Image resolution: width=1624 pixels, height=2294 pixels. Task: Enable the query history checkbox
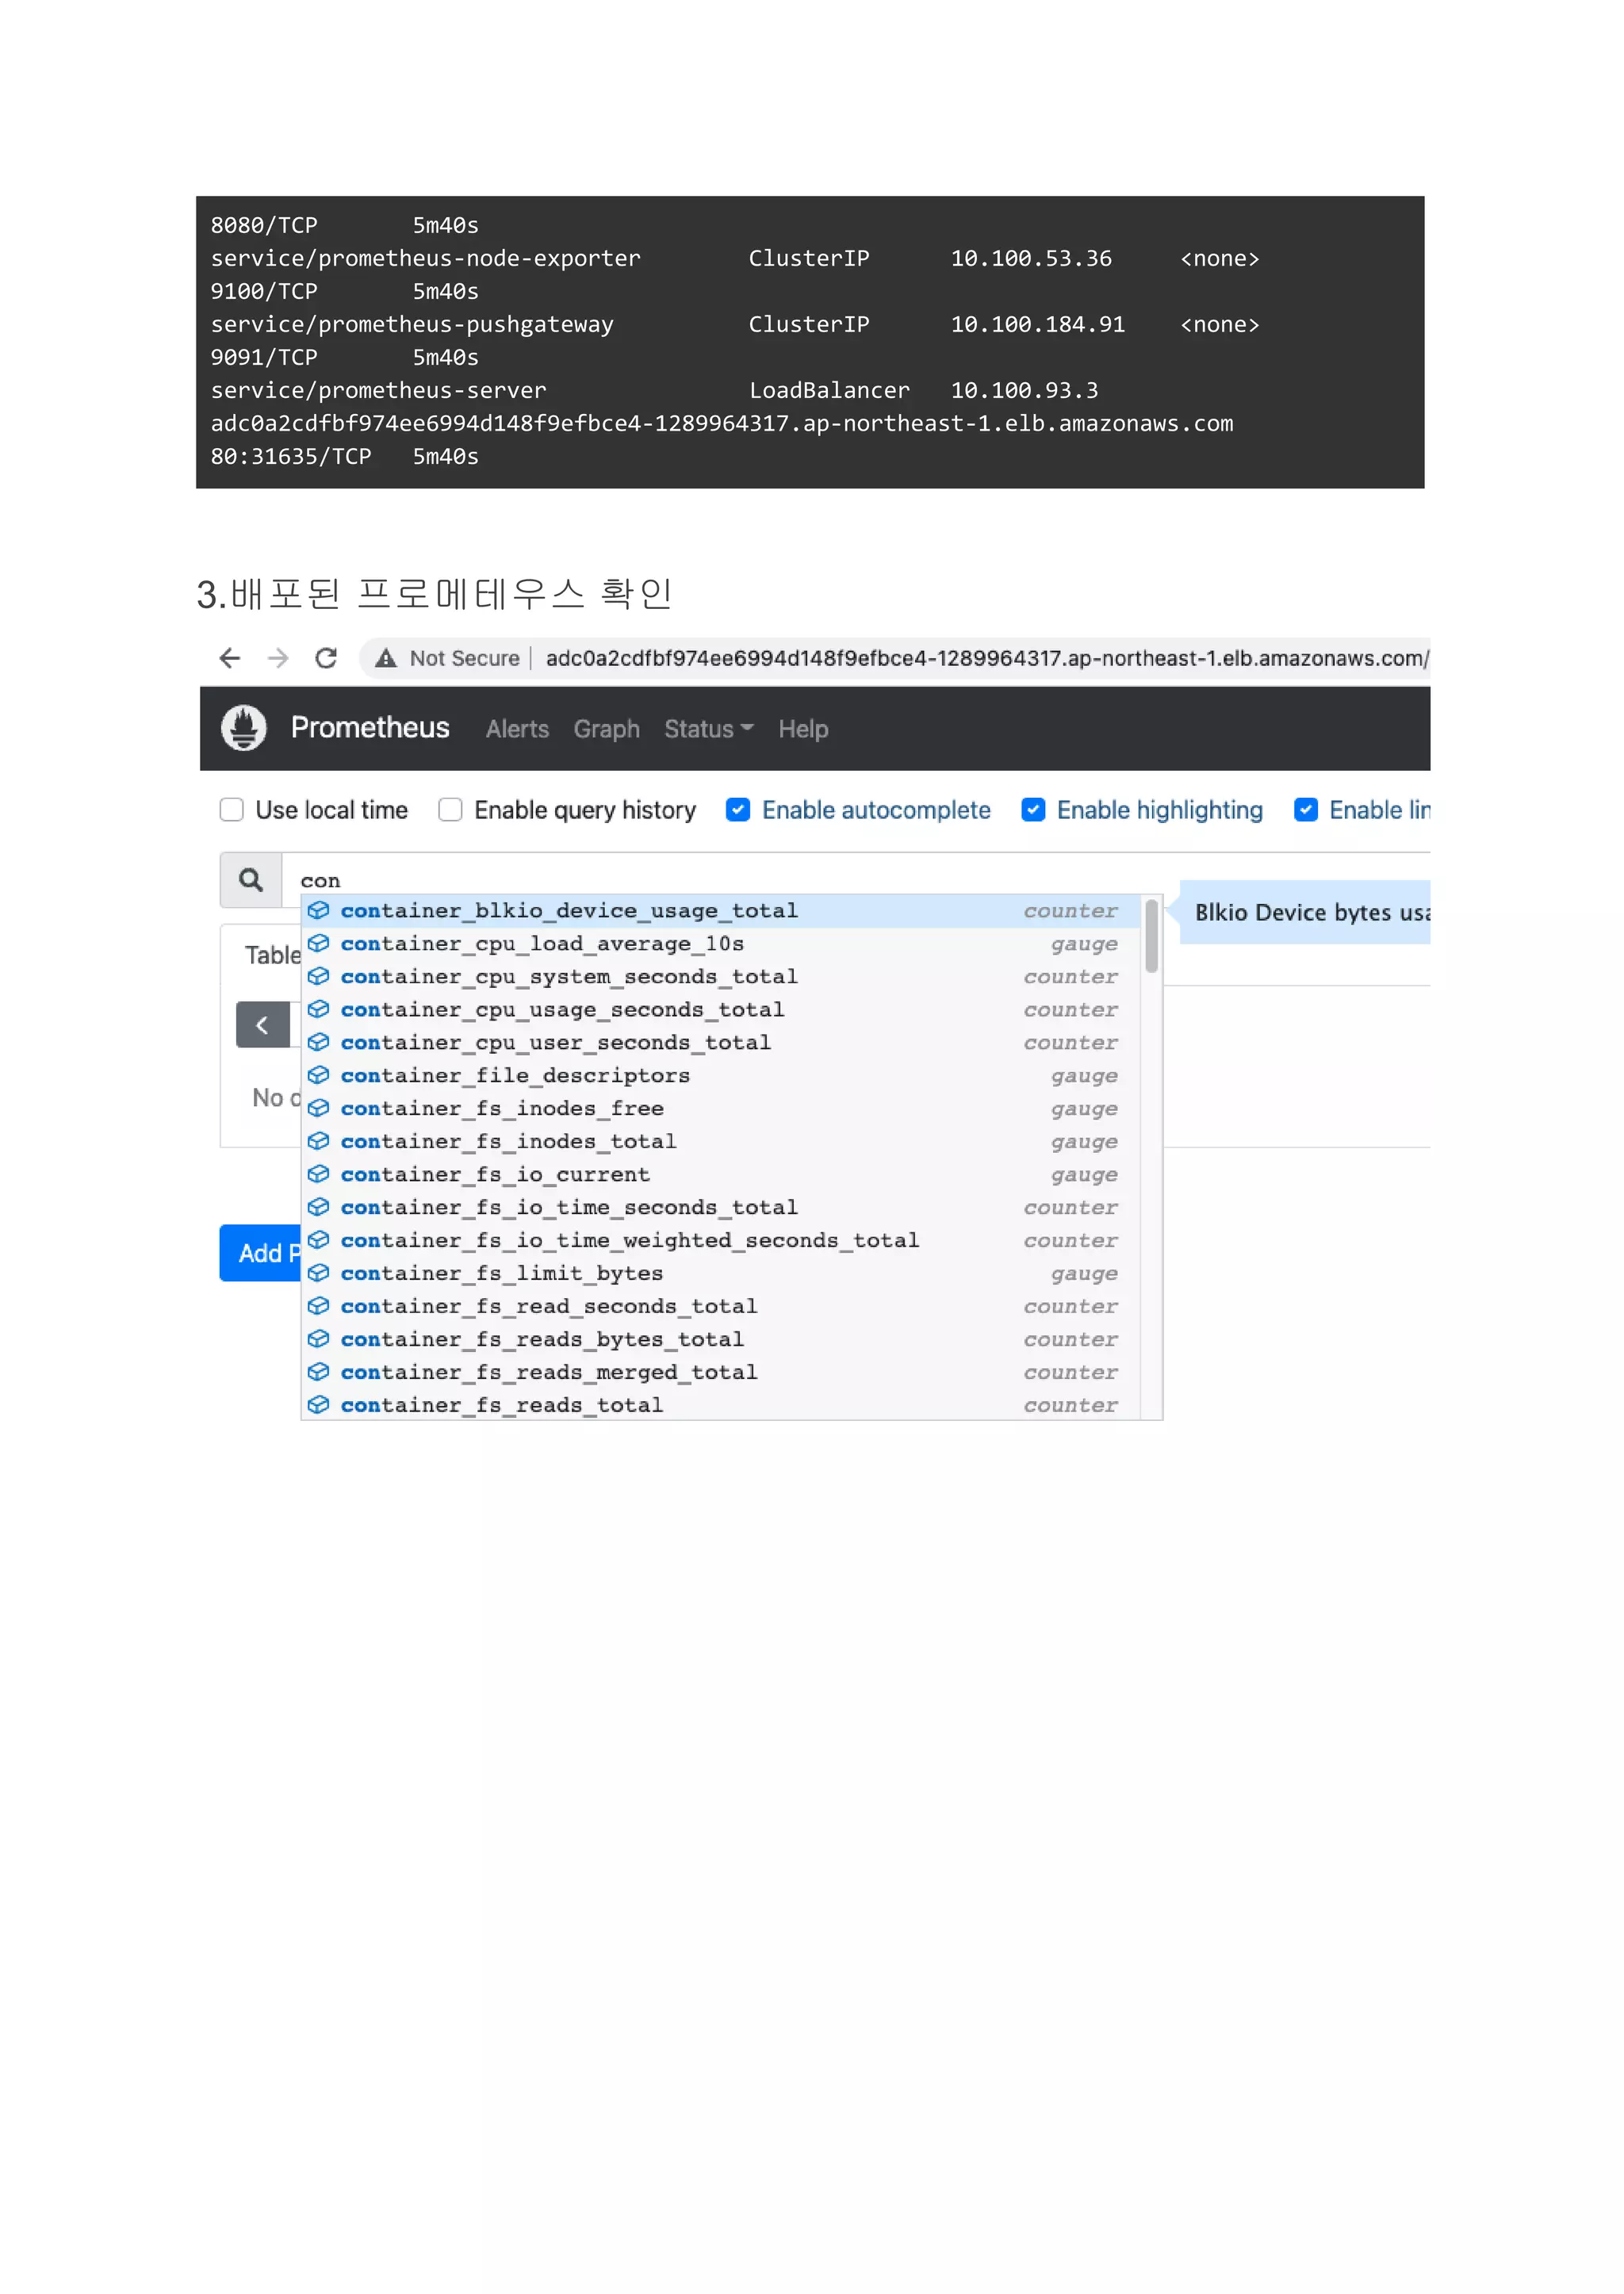click(x=451, y=809)
